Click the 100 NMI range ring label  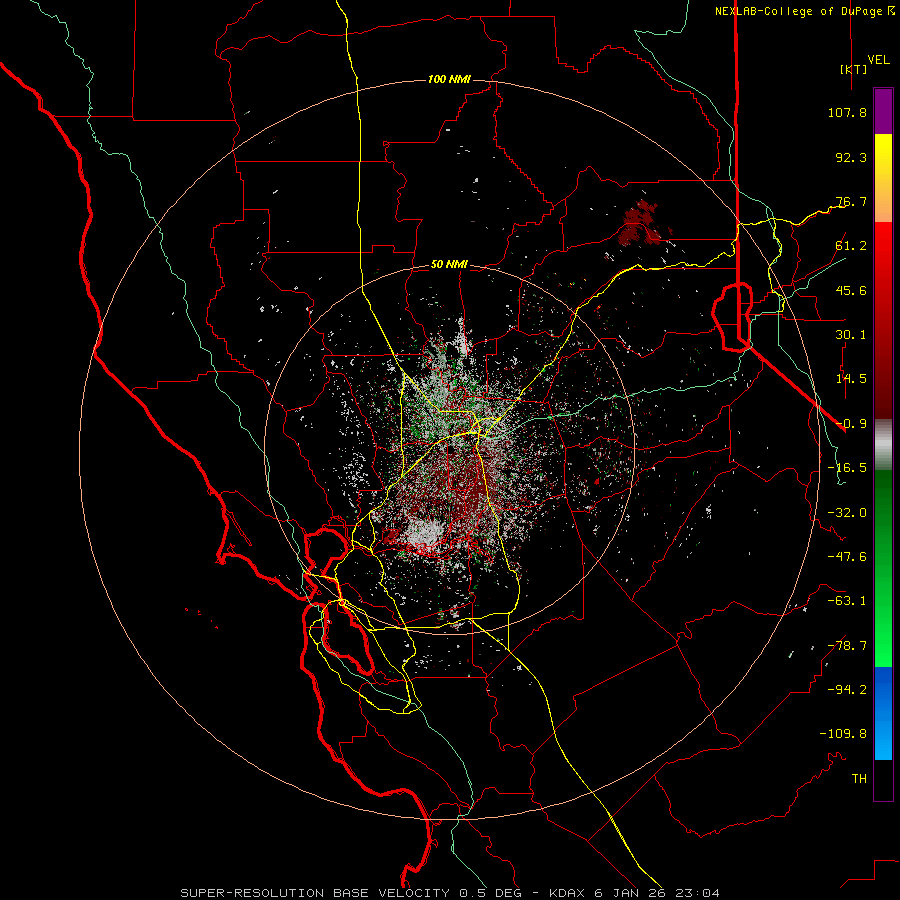(x=449, y=79)
